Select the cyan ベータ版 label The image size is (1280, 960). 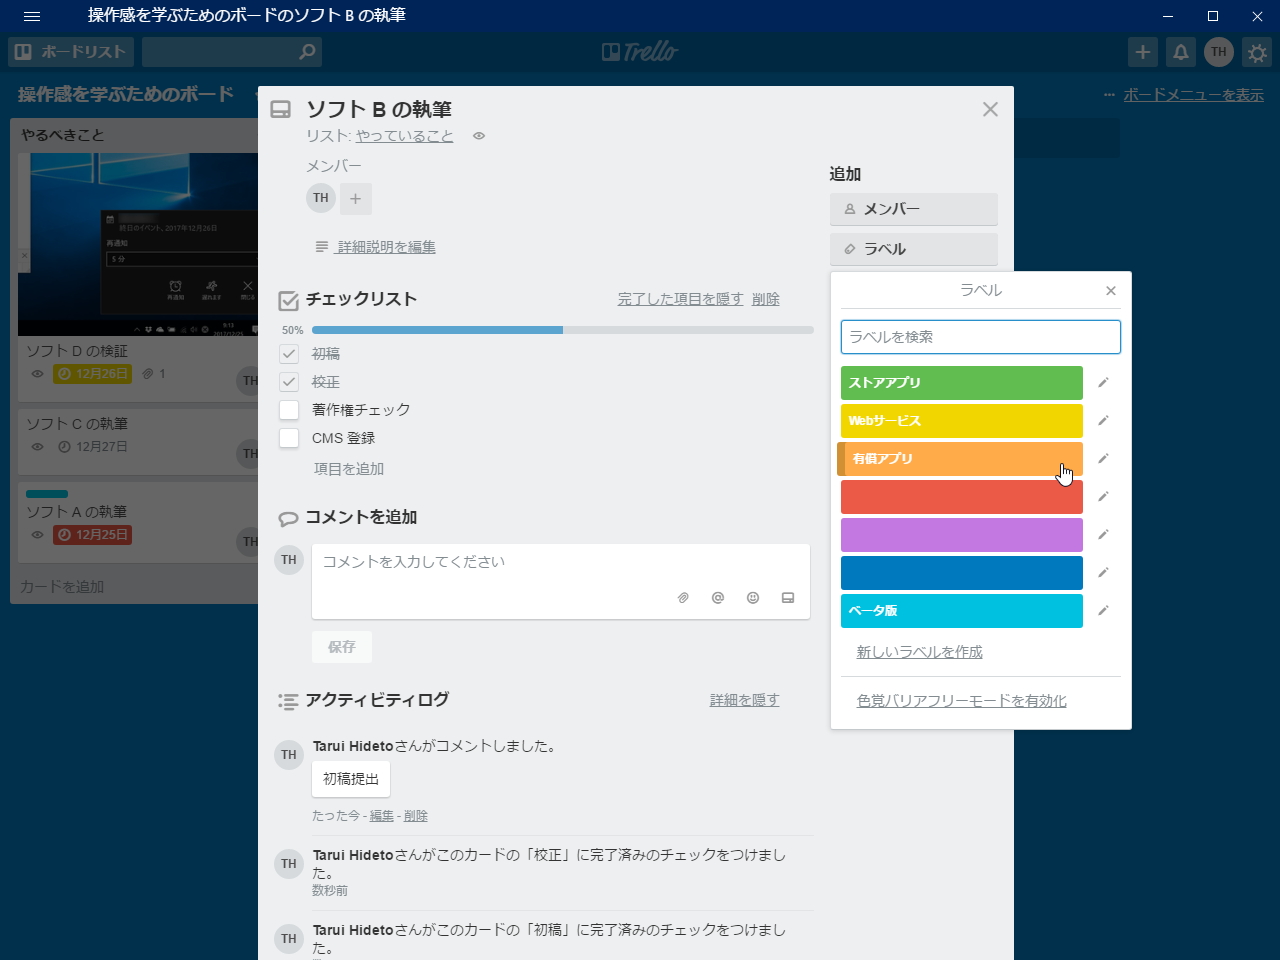[x=962, y=611]
